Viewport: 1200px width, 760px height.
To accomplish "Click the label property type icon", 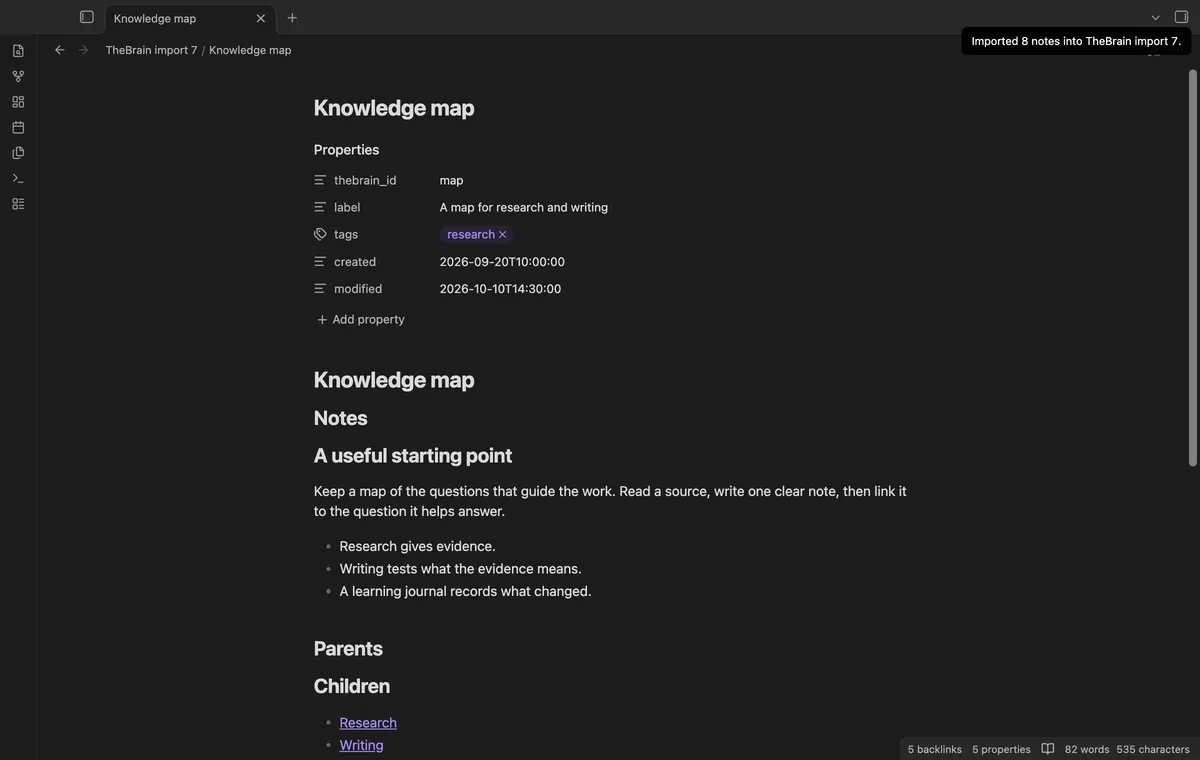I will tap(320, 207).
